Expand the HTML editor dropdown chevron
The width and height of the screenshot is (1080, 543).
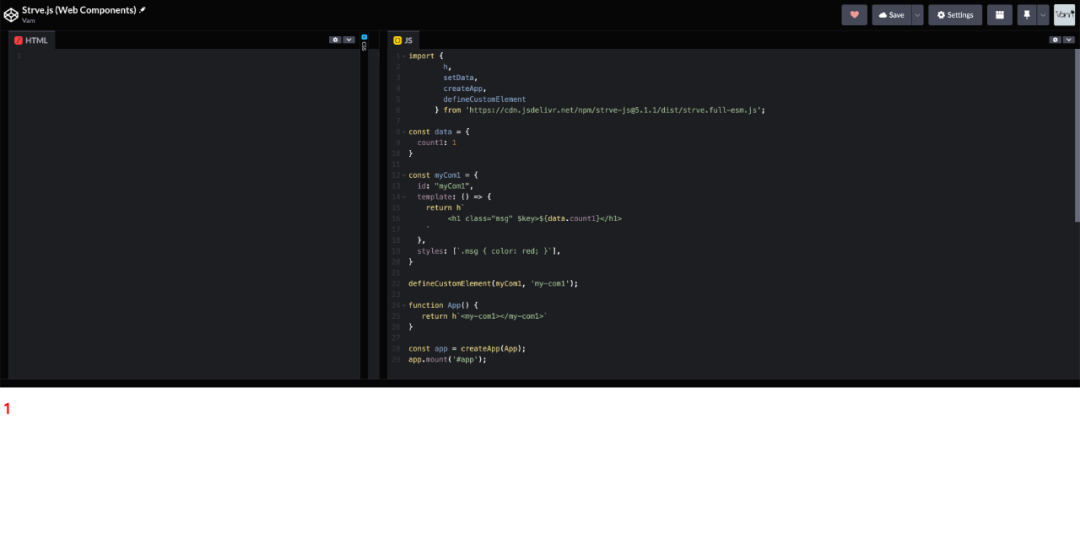(x=349, y=40)
